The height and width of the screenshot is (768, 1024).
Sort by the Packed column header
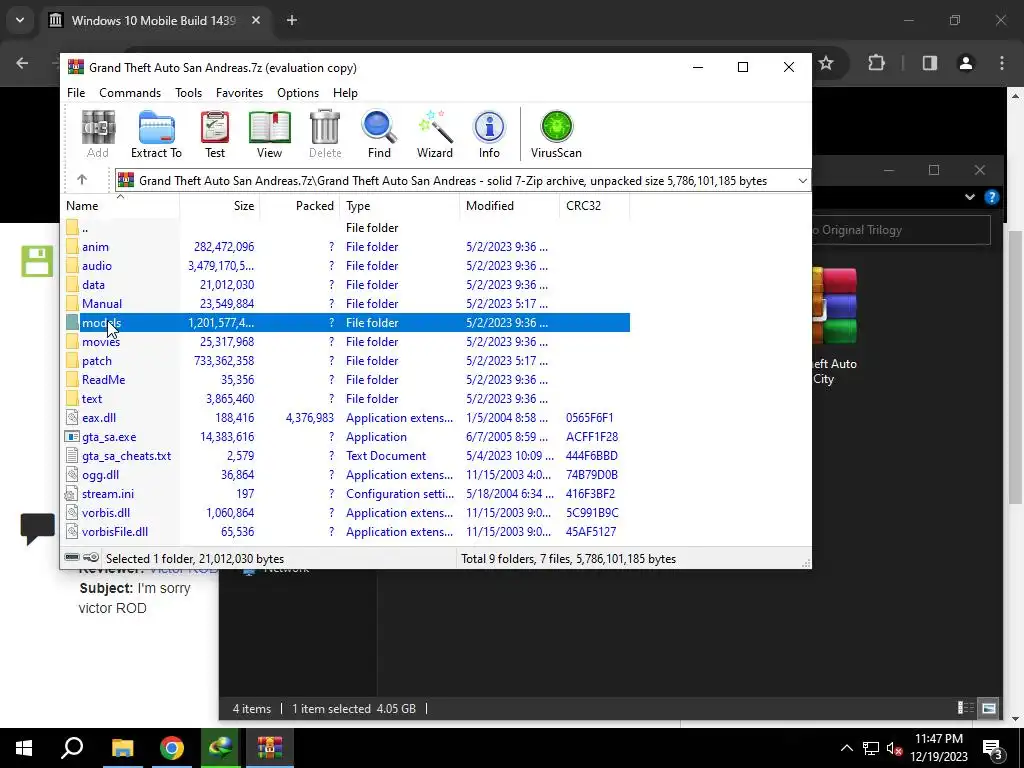[x=299, y=206]
